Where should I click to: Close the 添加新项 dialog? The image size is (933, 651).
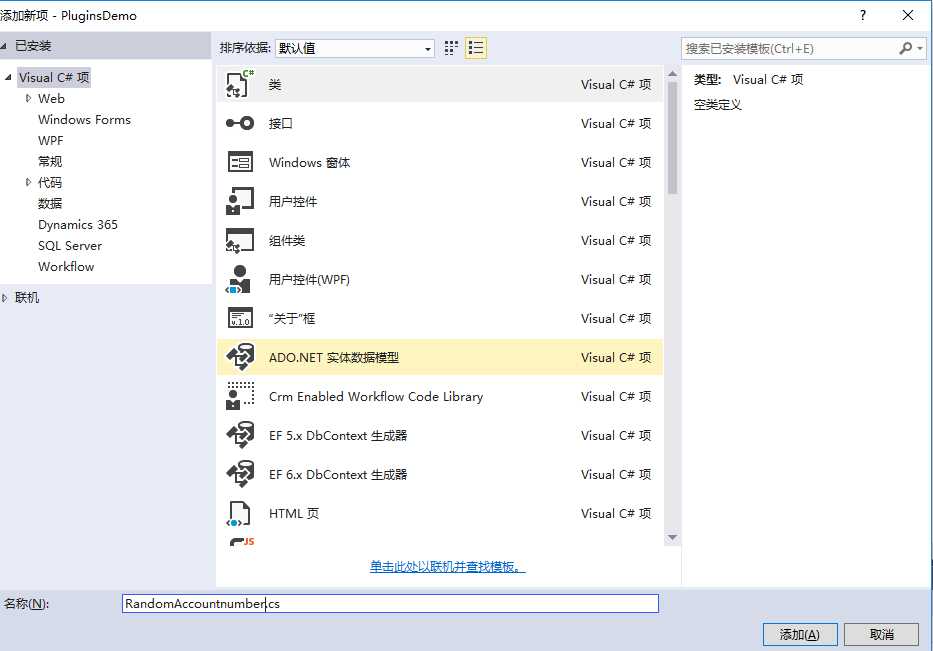click(x=908, y=15)
